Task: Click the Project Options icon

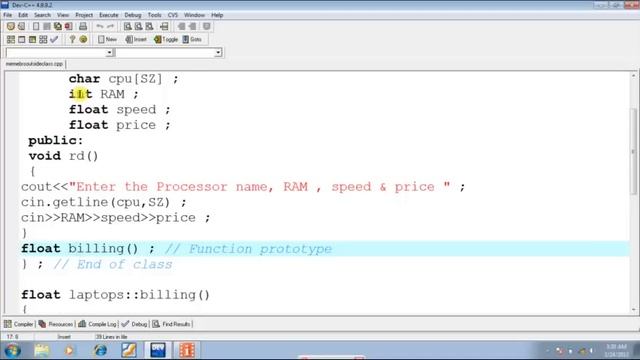Action: pos(207,27)
